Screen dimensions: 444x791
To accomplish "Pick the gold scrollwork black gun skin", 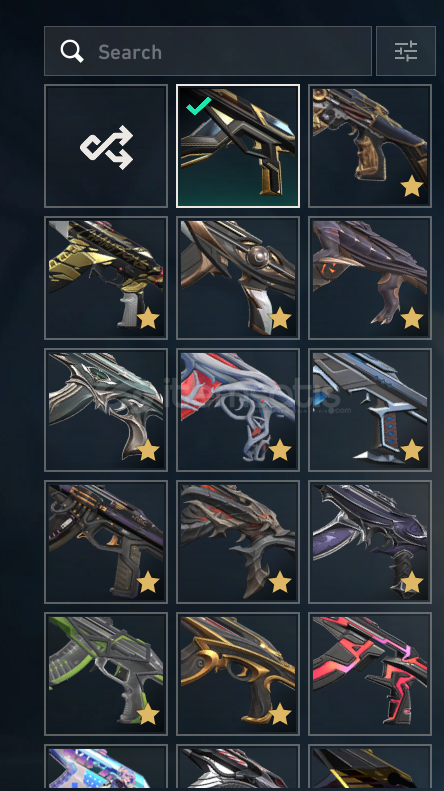I will (238, 674).
